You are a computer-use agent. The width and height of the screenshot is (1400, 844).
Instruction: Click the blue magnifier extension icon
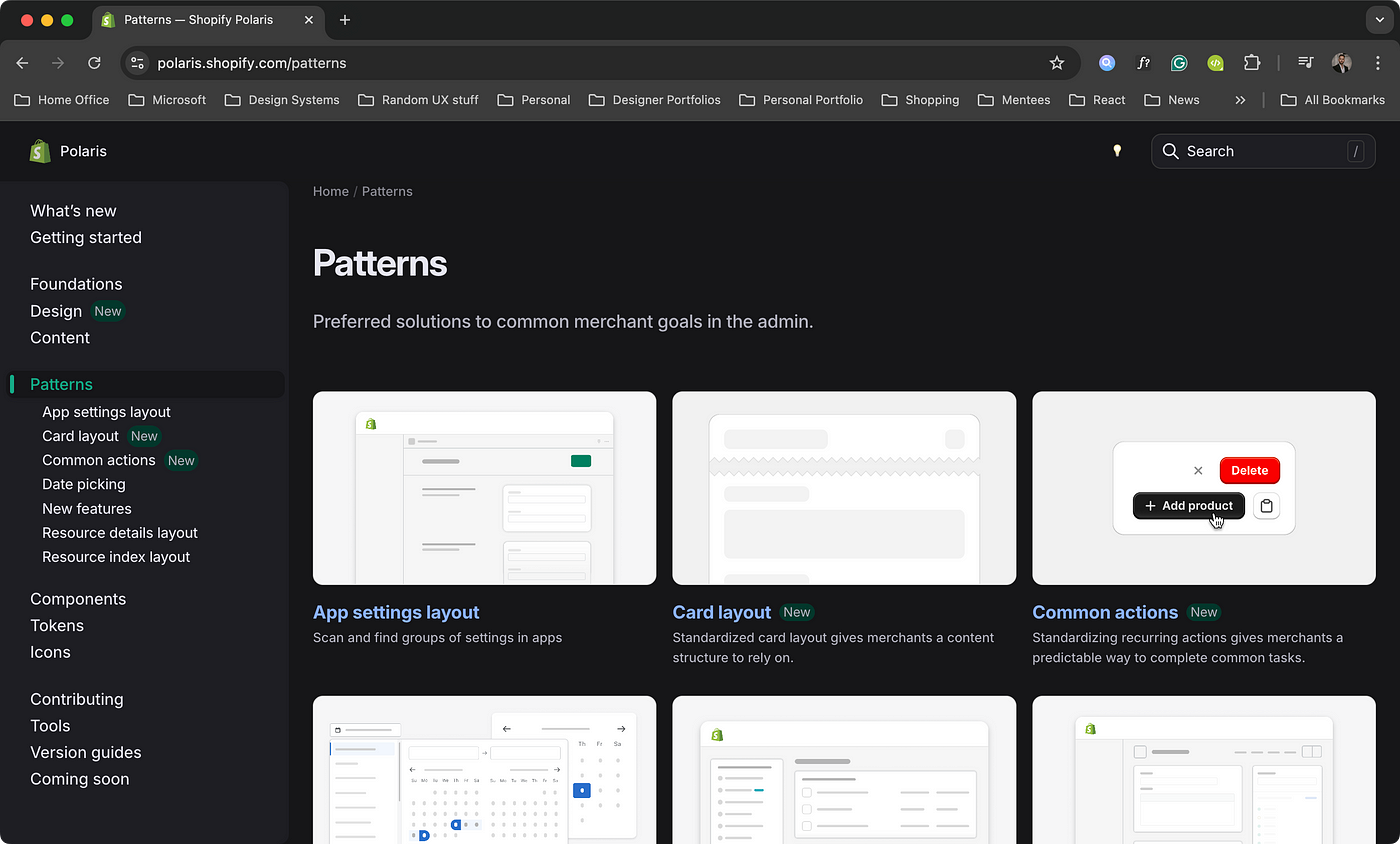click(x=1107, y=62)
